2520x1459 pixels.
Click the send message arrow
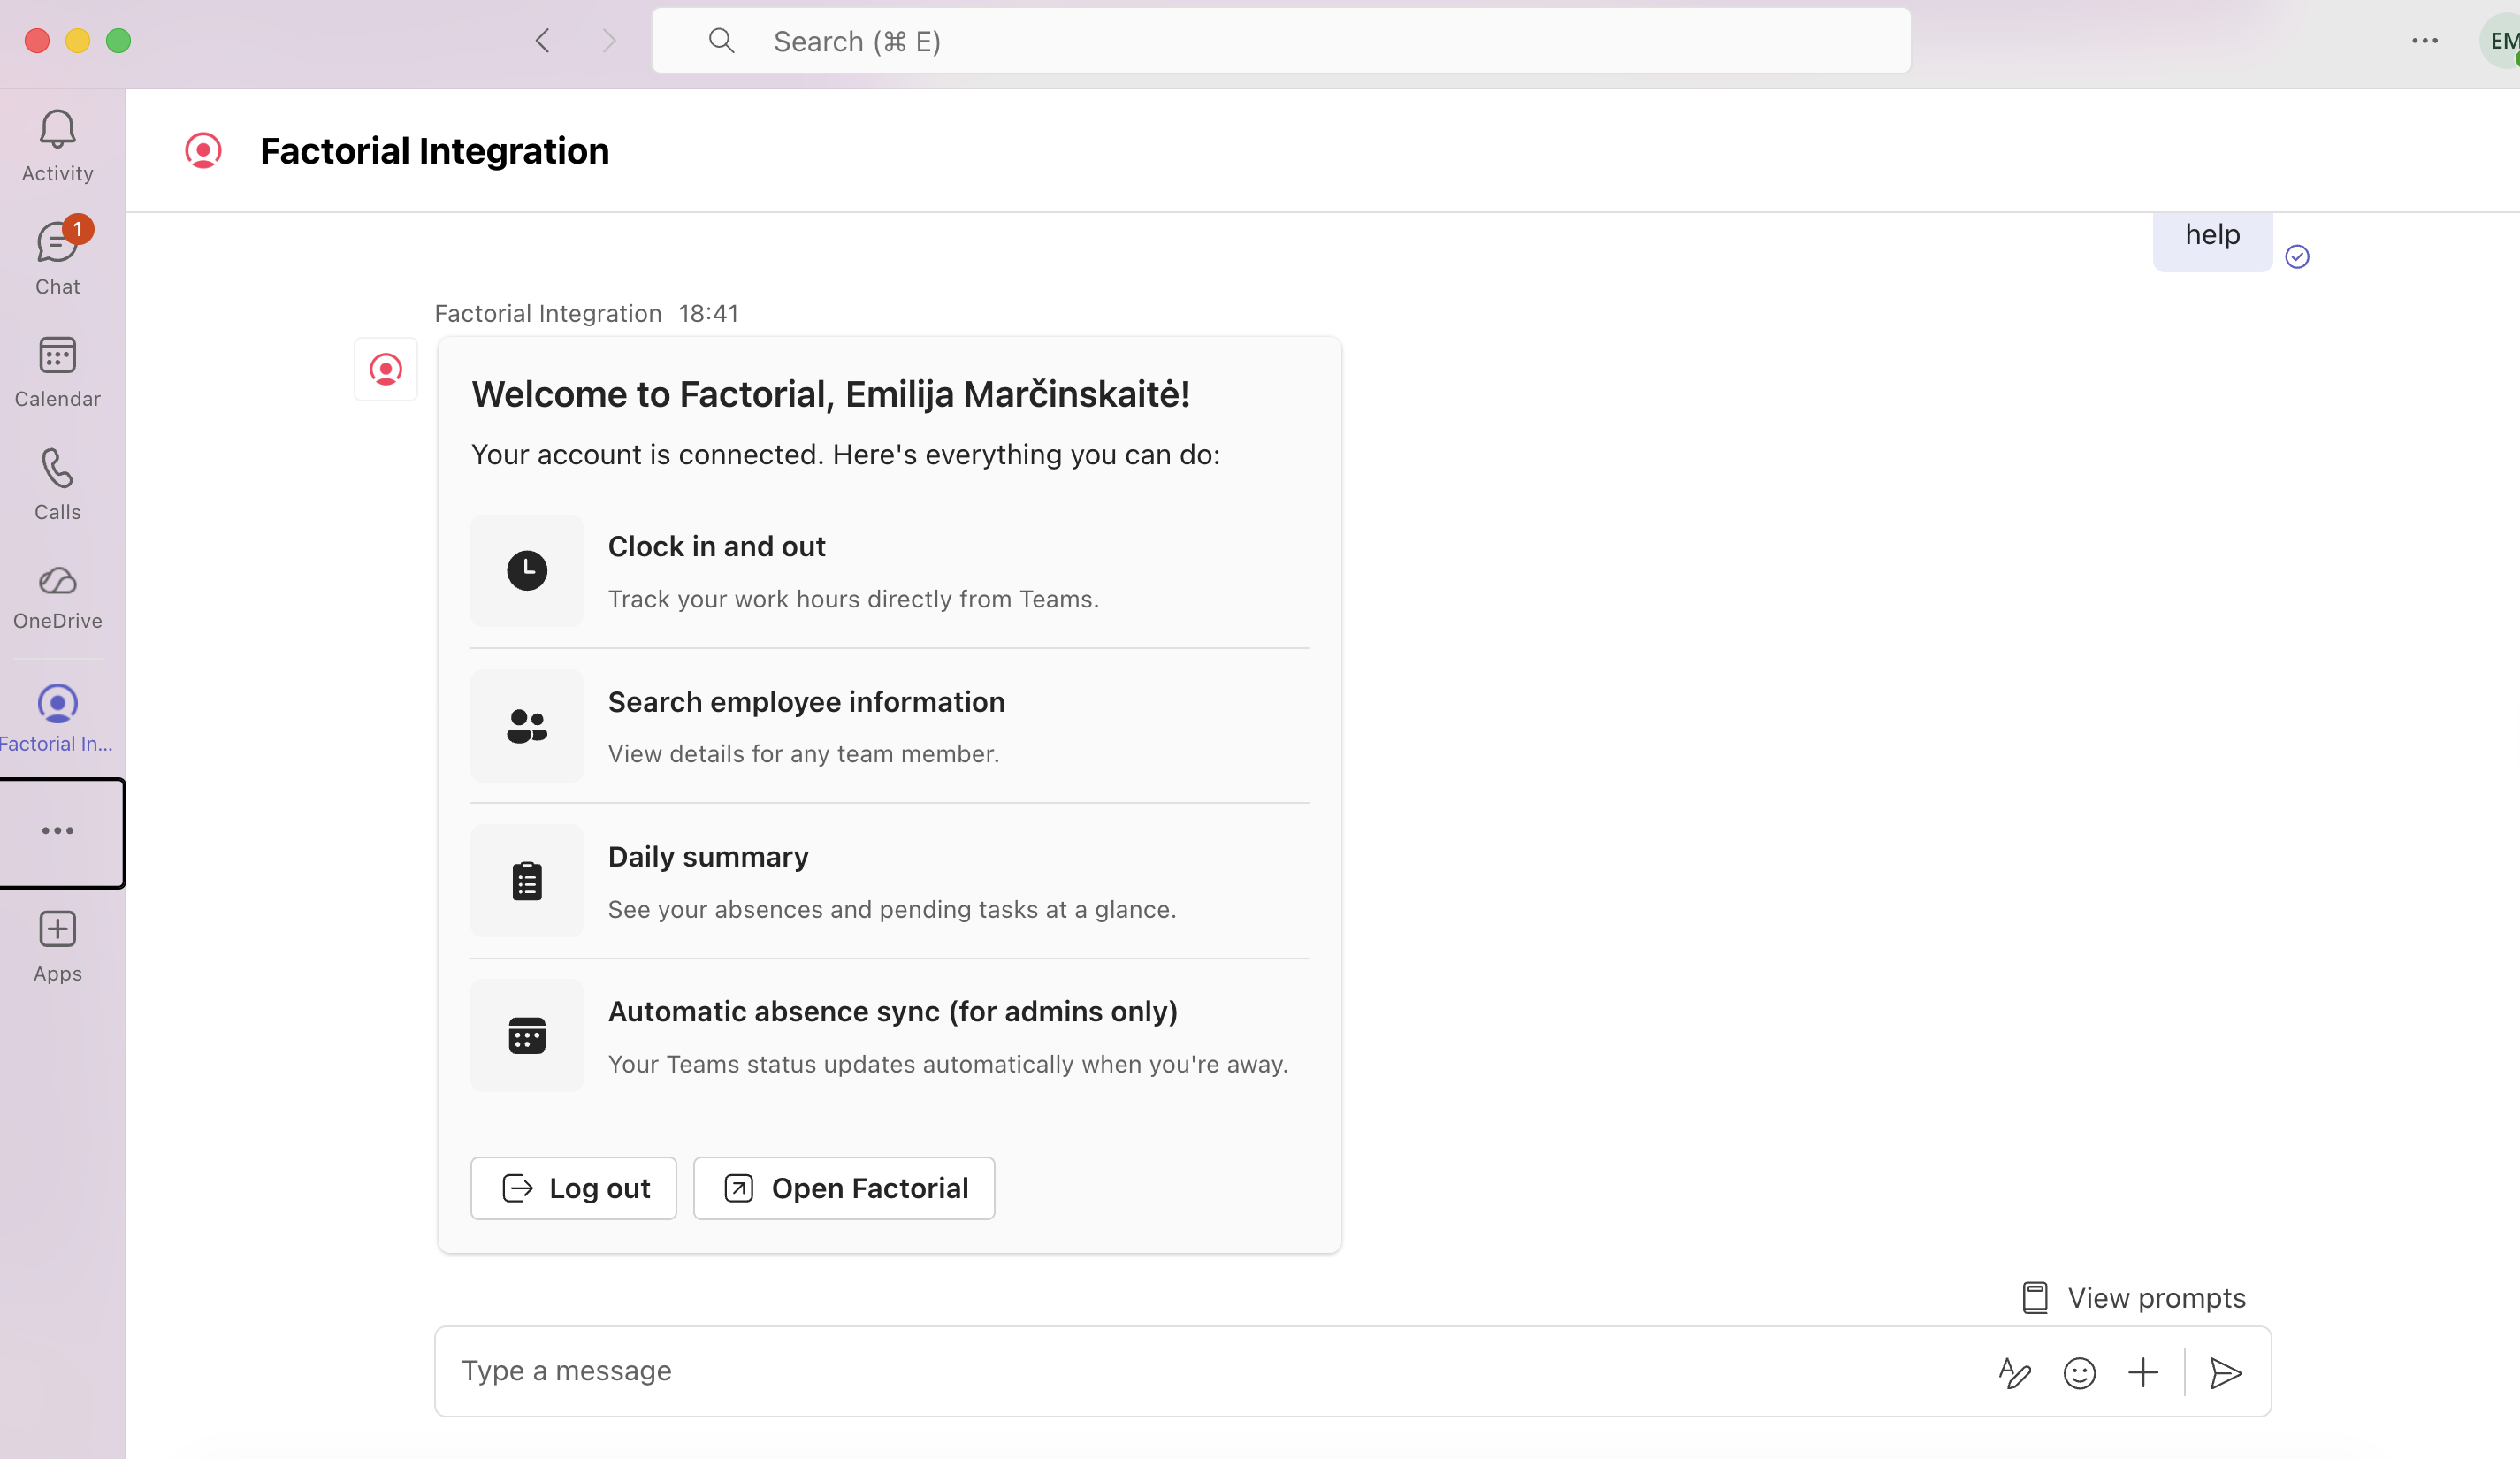point(2225,1372)
